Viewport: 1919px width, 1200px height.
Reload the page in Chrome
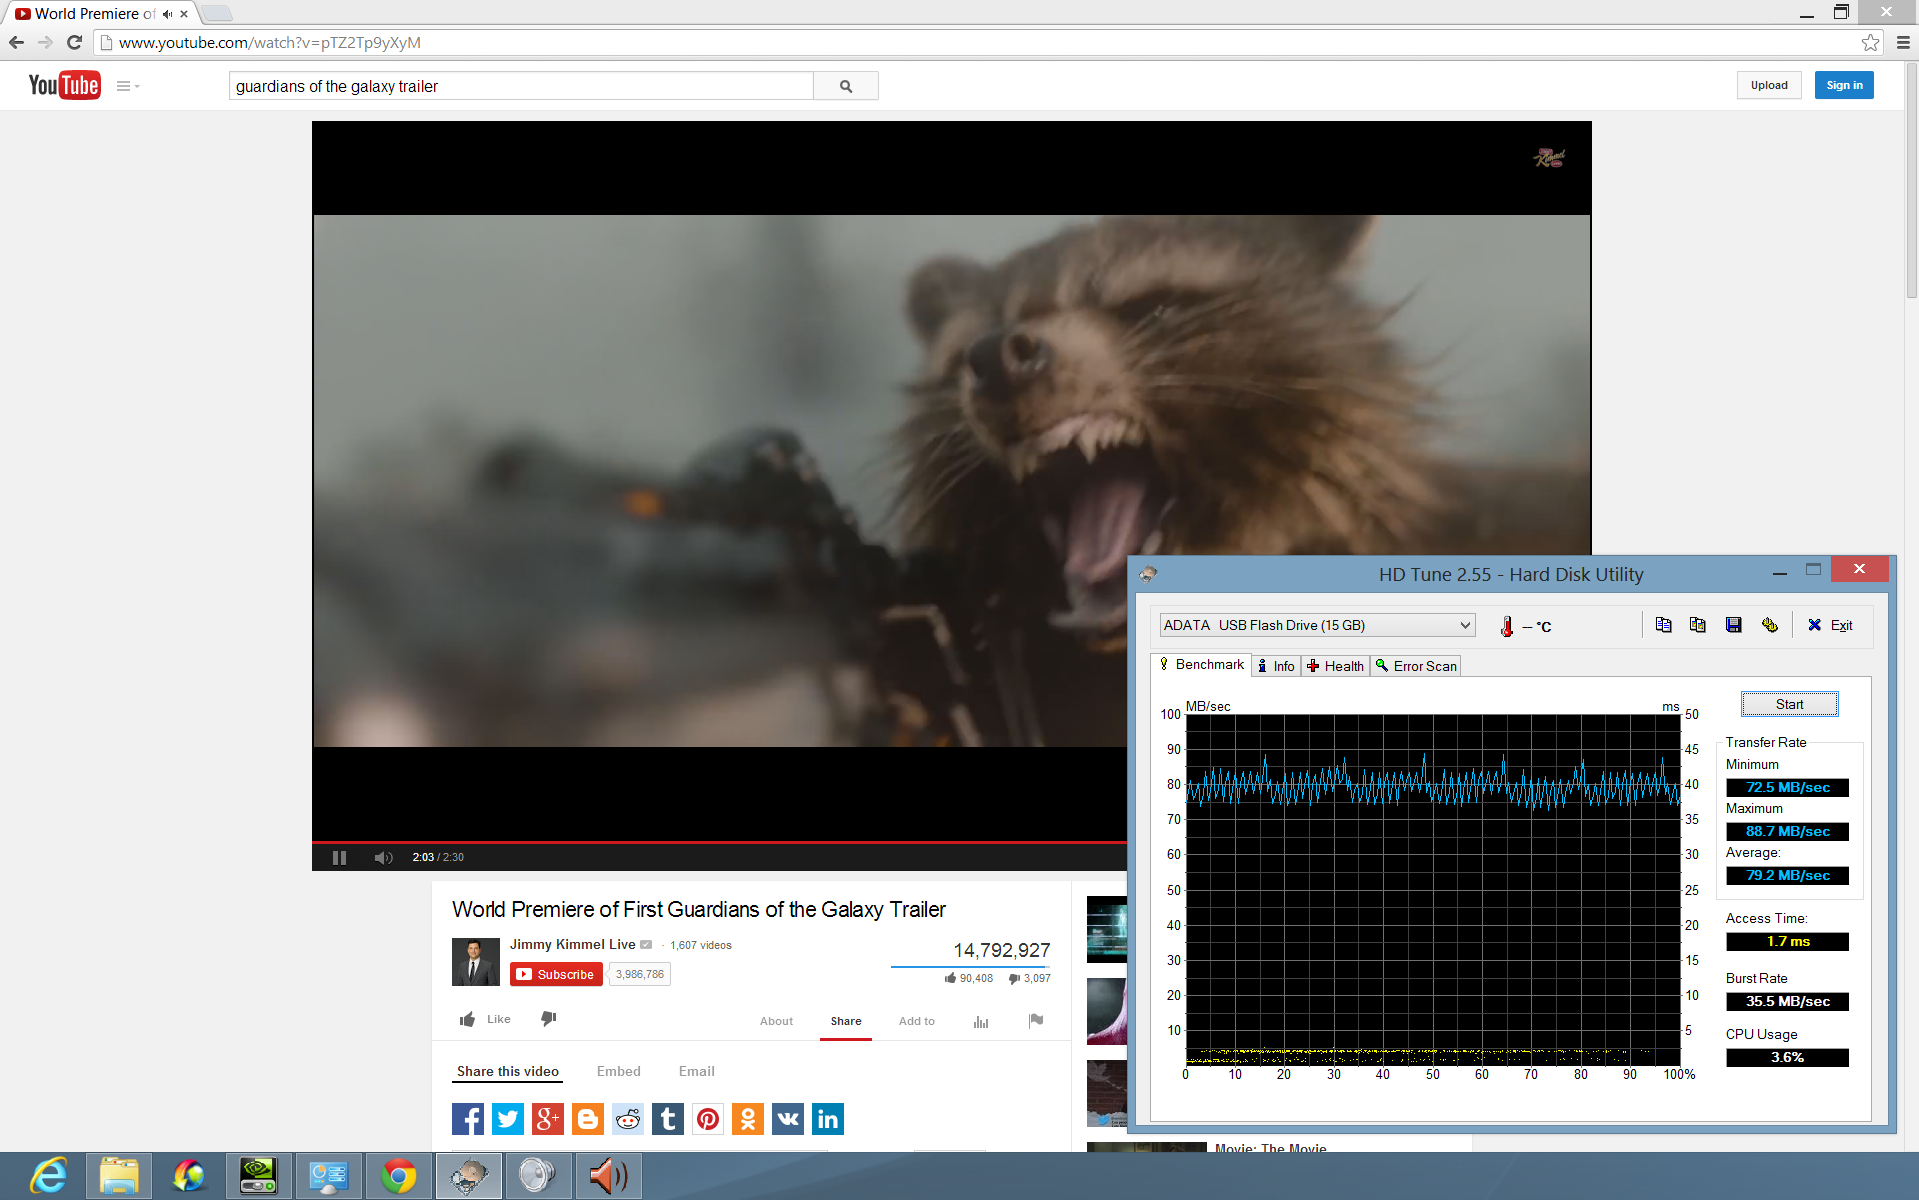[x=74, y=42]
